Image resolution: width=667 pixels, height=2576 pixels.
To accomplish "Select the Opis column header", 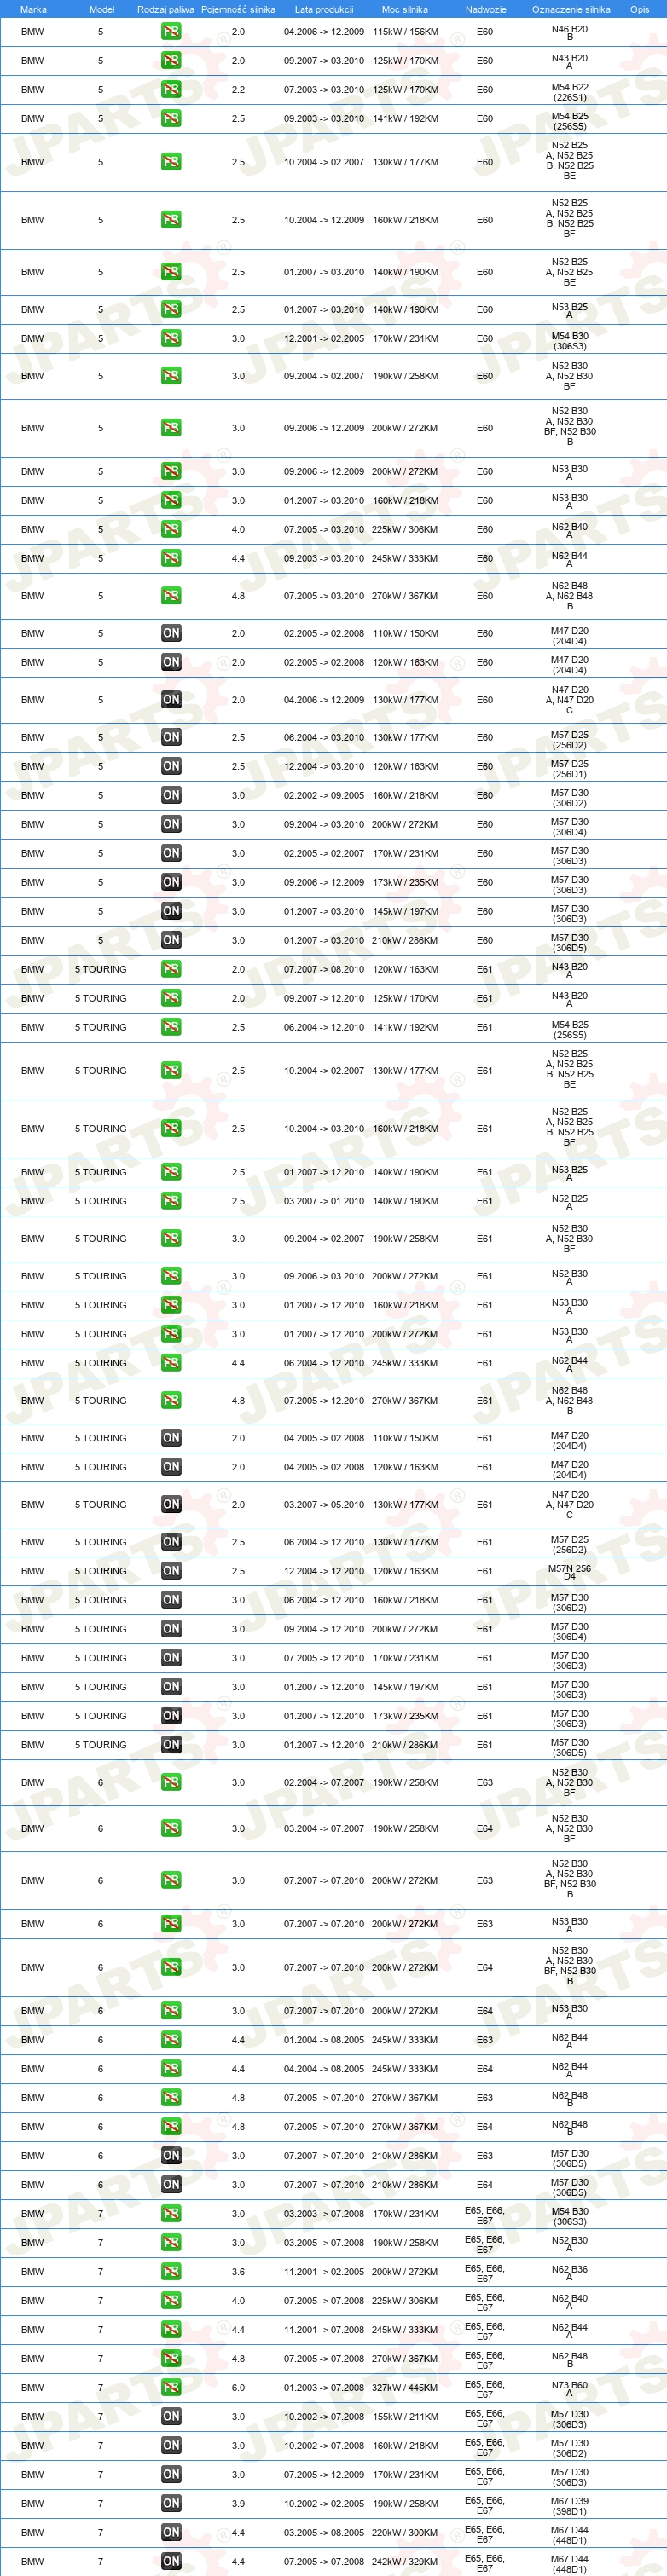I will point(639,9).
